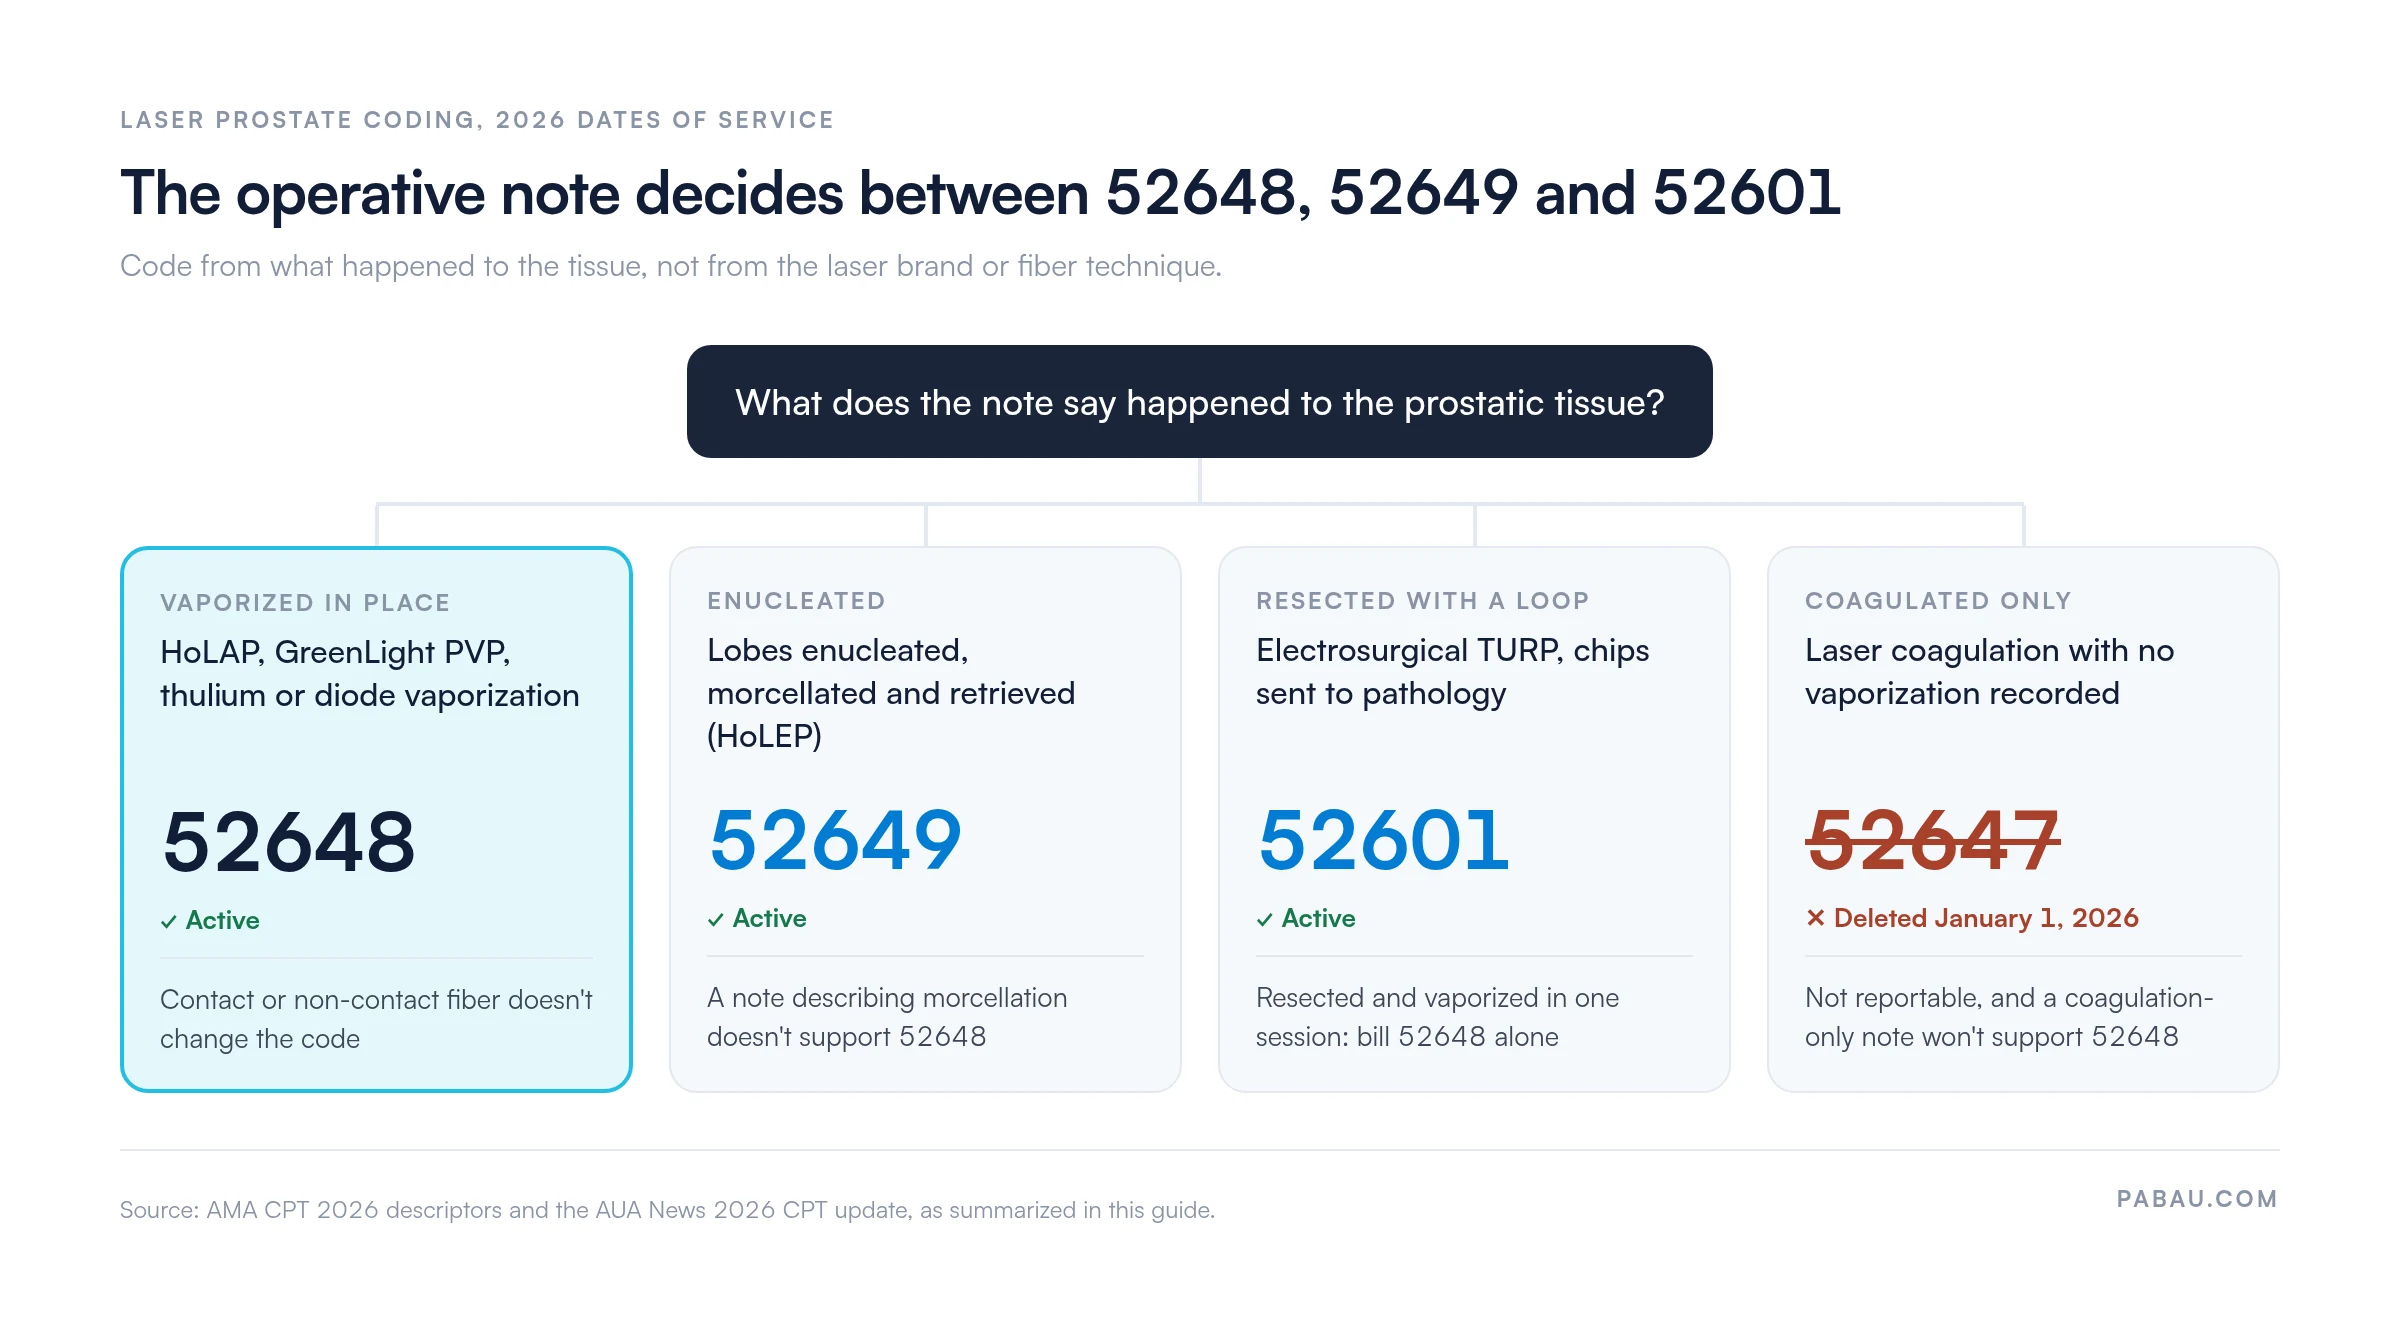Click the blue 52649 code number
The image size is (2400, 1318).
tap(835, 840)
